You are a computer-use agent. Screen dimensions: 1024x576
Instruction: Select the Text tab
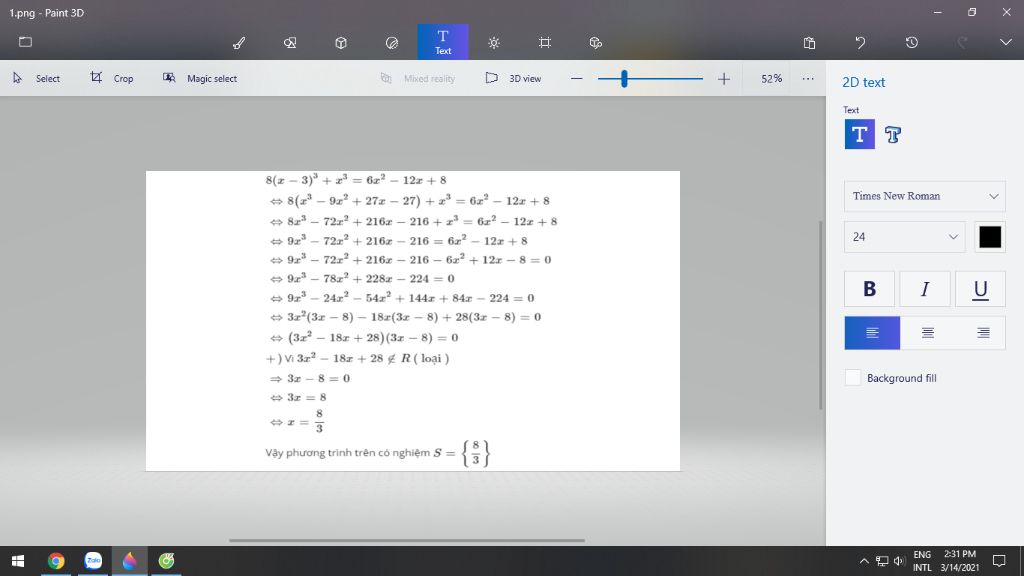pos(443,42)
